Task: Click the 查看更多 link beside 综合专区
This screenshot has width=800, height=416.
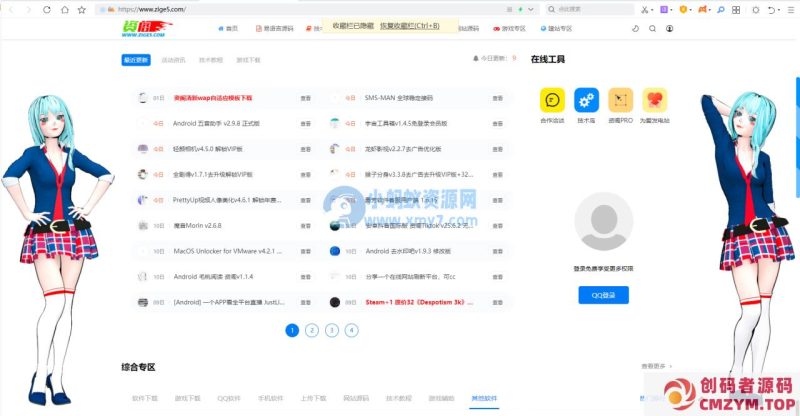Action: click(x=657, y=366)
